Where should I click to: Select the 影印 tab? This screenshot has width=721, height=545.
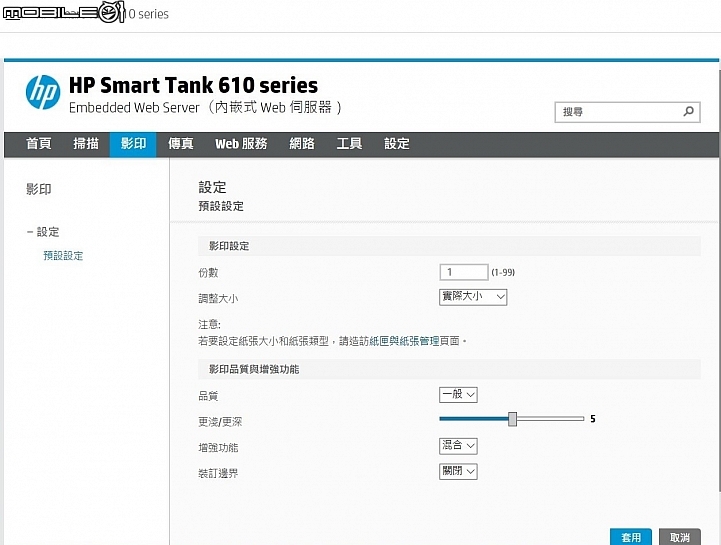click(133, 144)
